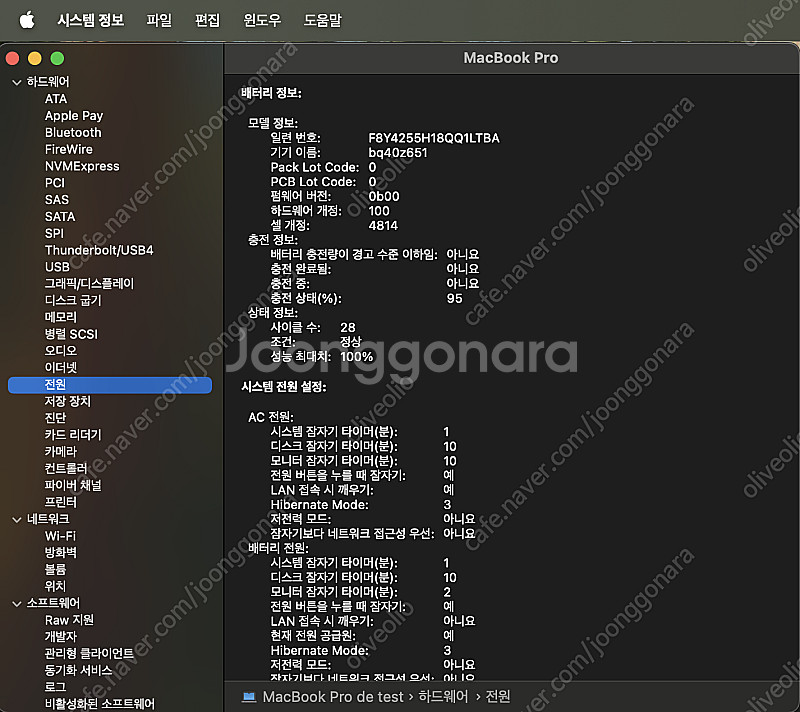Screen dimensions: 800x712
Task: Select 컨트롤러 in the sidebar
Action: tap(66, 469)
